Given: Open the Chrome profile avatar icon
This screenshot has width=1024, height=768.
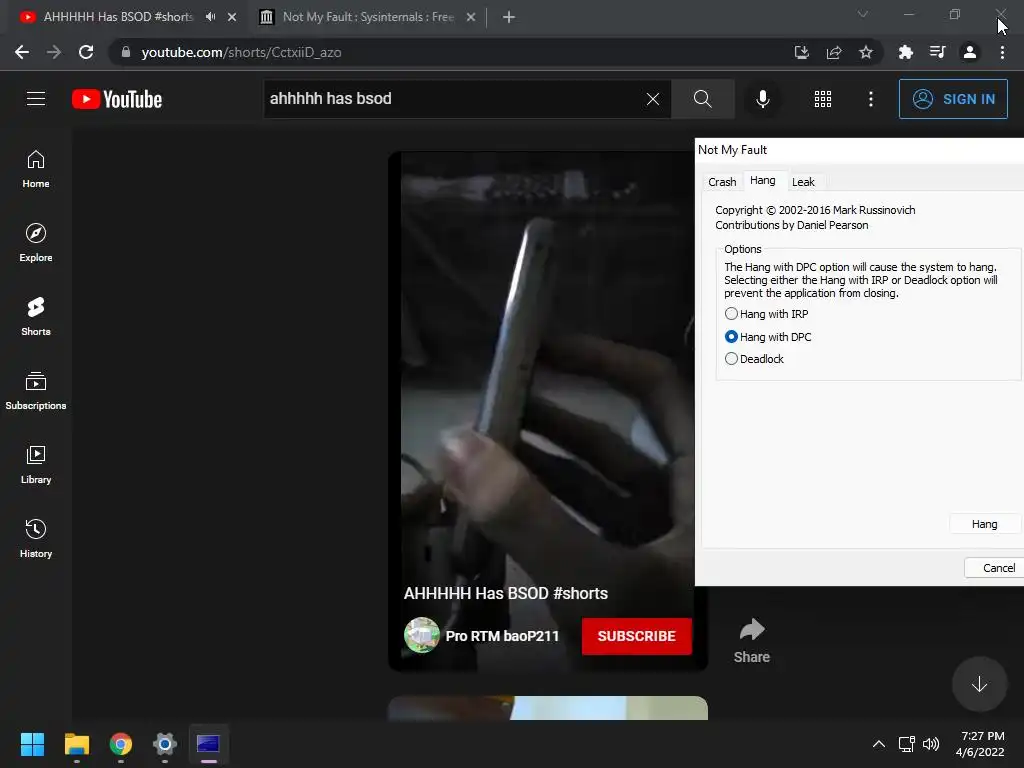Looking at the screenshot, I should (x=970, y=52).
